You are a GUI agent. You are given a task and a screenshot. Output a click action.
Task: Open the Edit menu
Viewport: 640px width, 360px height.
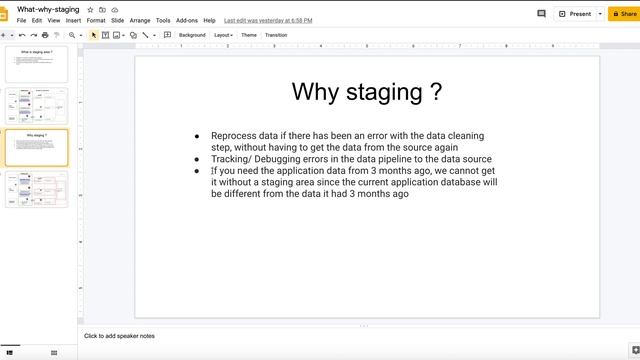tap(37, 20)
